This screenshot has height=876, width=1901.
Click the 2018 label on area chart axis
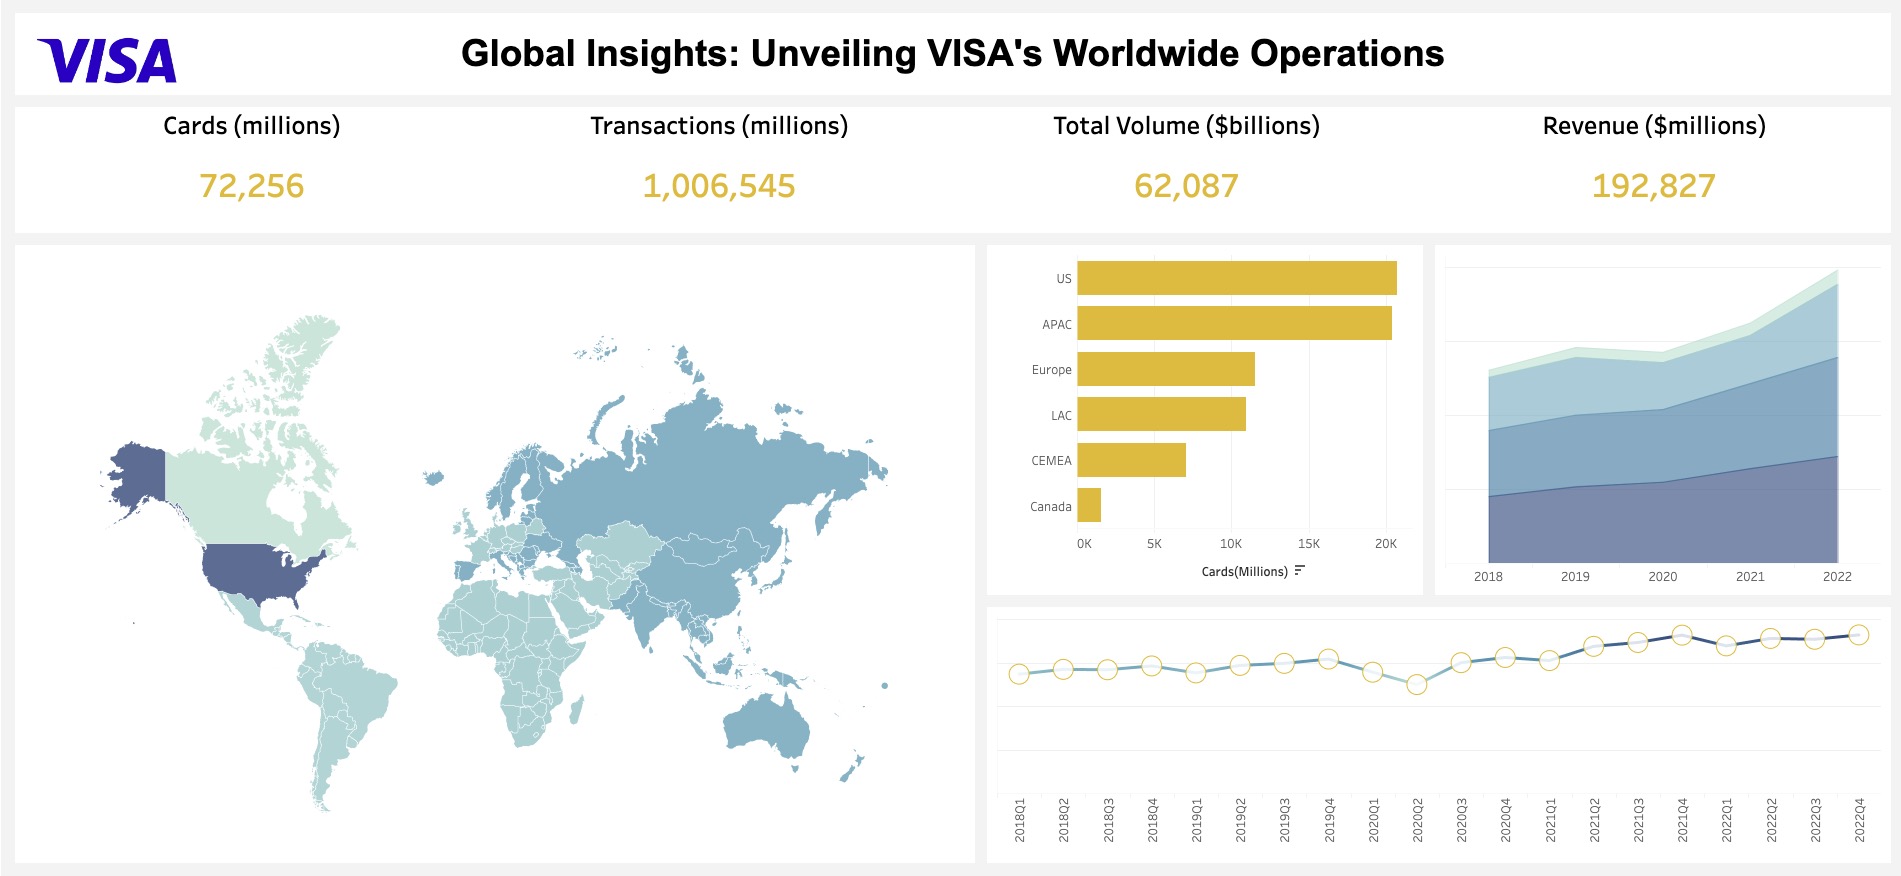tap(1488, 577)
